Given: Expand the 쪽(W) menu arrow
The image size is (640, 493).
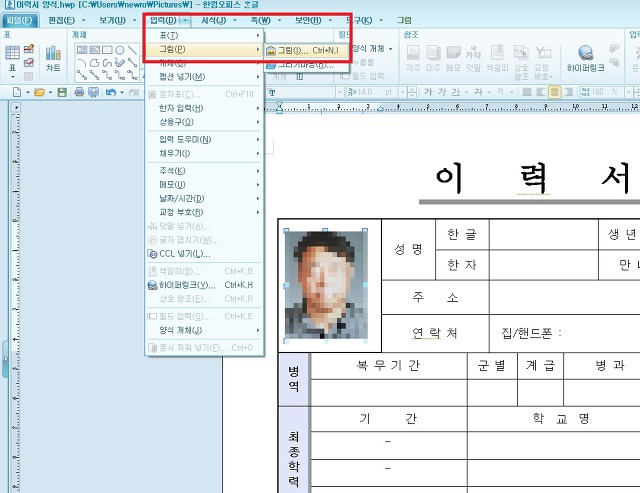Looking at the screenshot, I should [x=280, y=20].
